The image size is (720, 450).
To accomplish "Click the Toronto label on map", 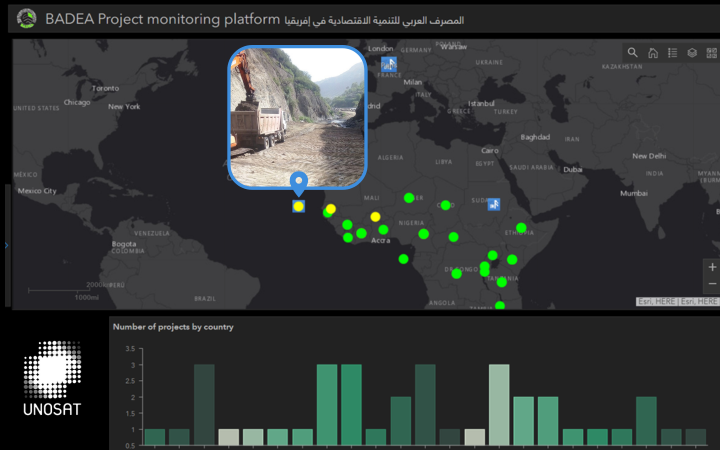I will tap(105, 88).
